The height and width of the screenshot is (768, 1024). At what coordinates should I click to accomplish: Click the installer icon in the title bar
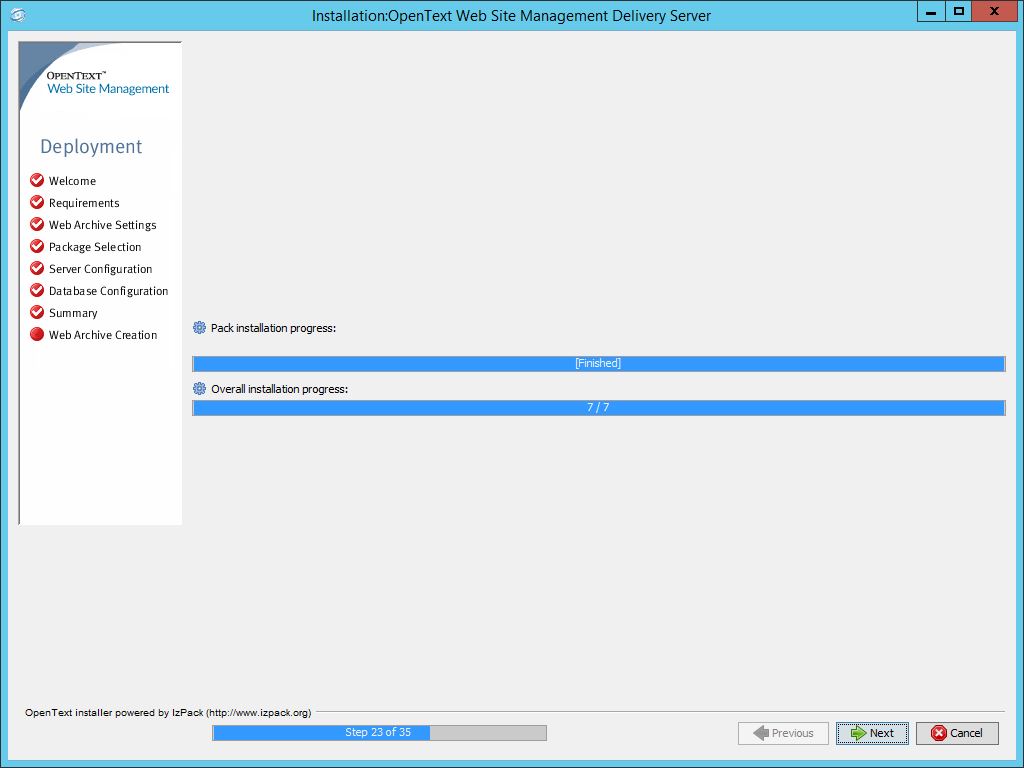pos(18,14)
